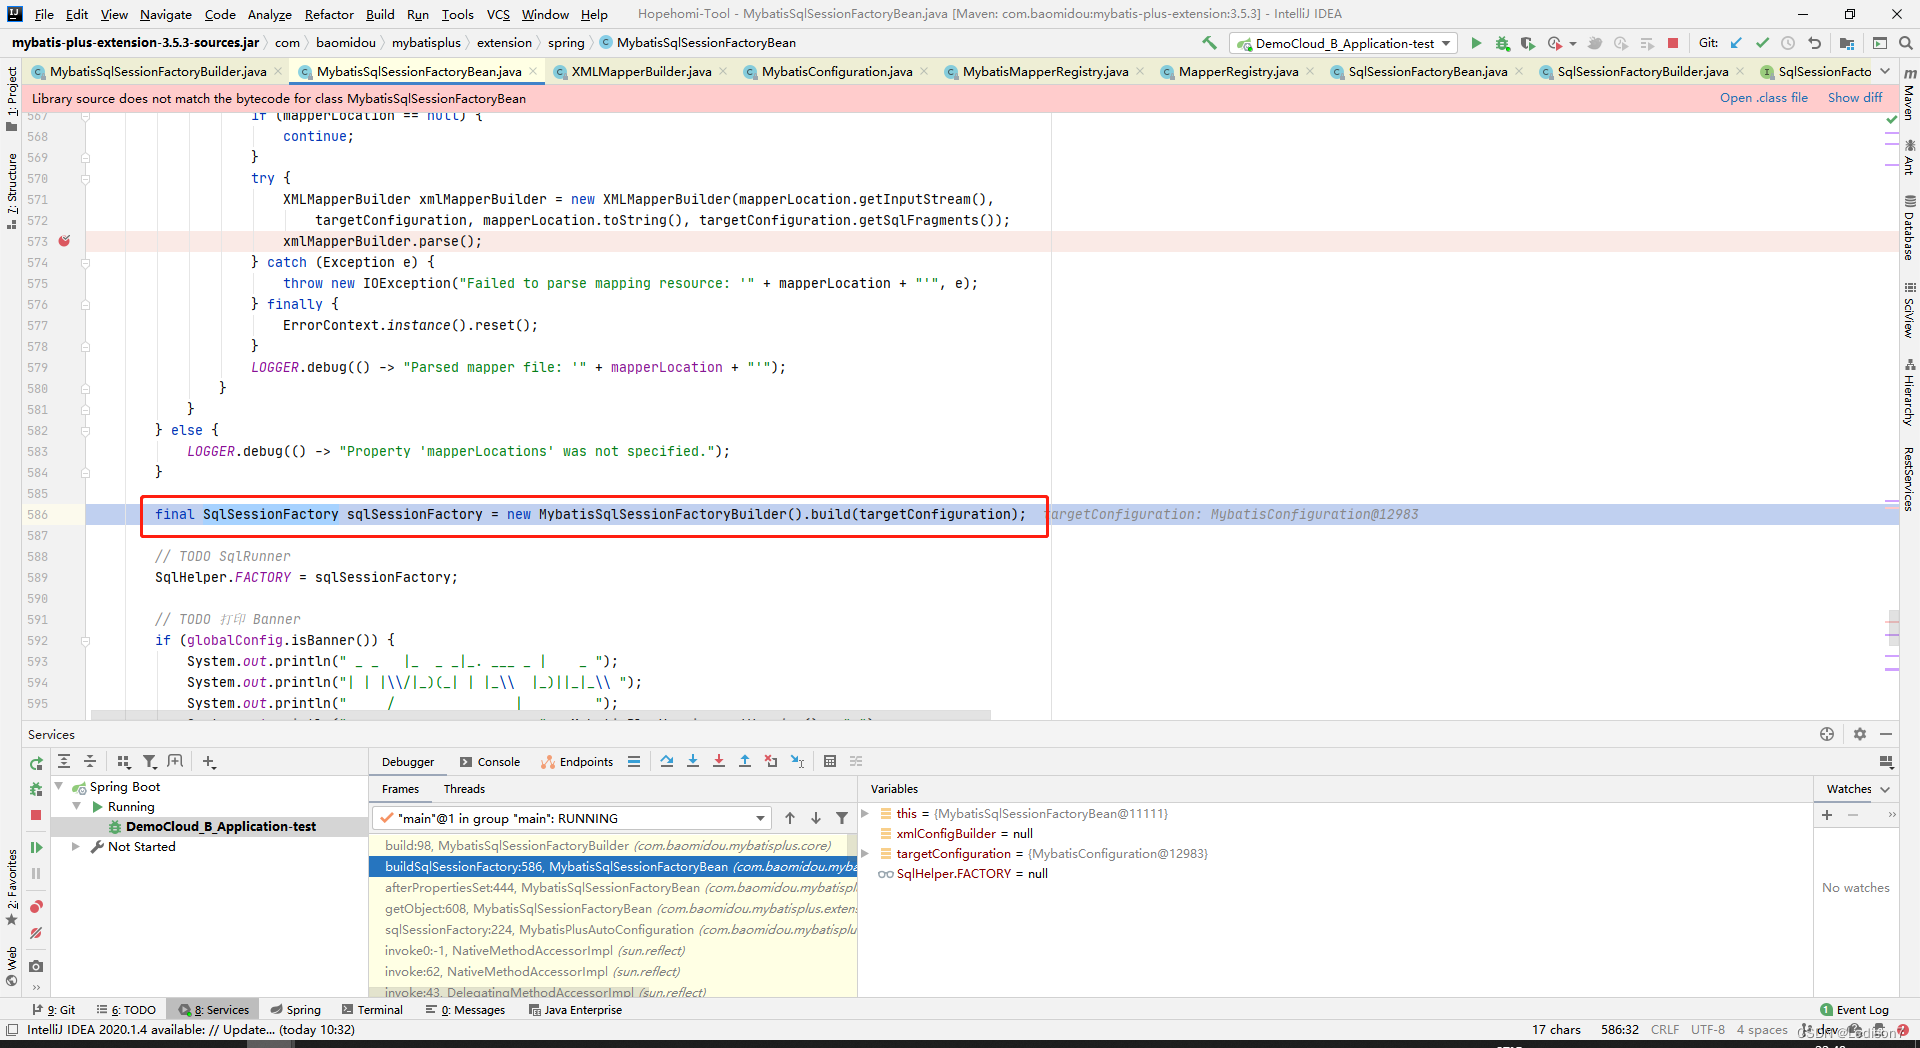1920x1048 pixels.
Task: Click Rerun icon in Services sidebar
Action: 36,763
